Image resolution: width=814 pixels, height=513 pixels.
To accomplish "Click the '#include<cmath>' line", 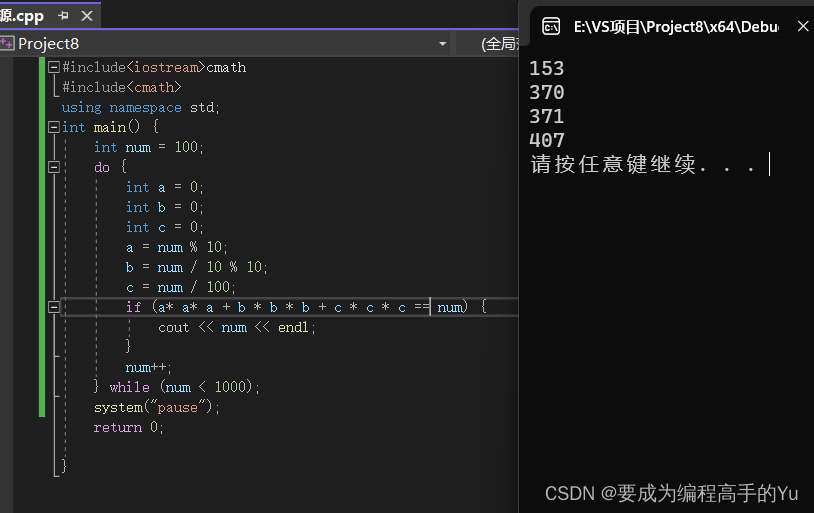I will coord(121,87).
